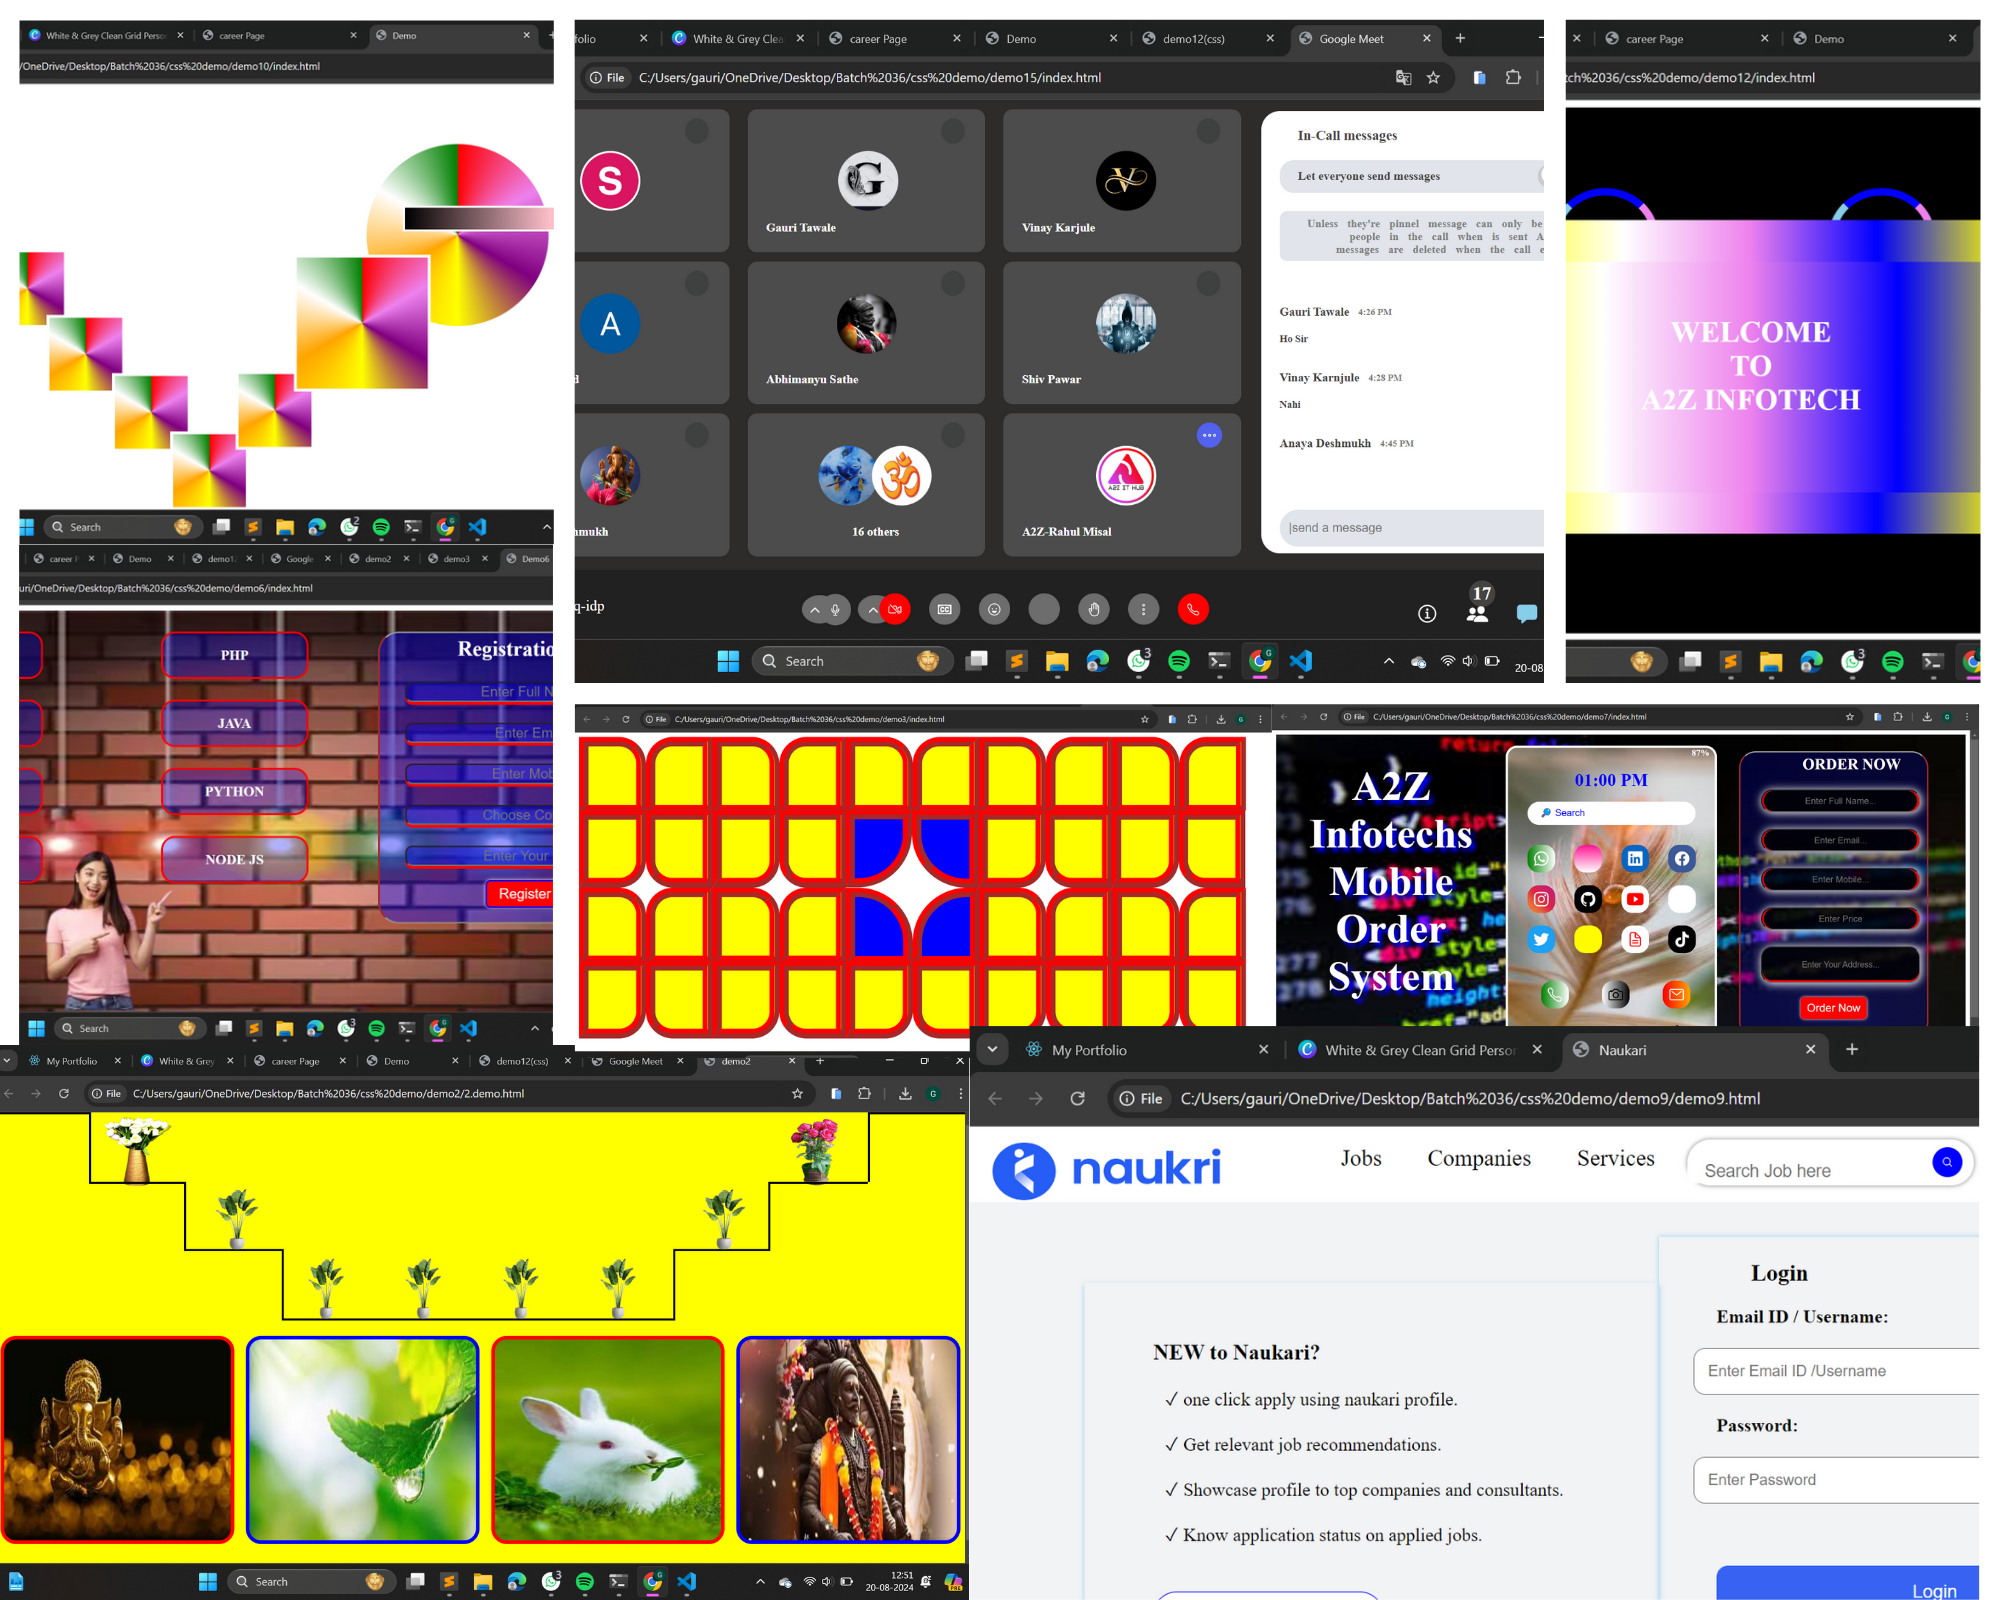2000x1600 pixels.
Task: Open Meet more options three-dot button
Action: (x=1143, y=609)
